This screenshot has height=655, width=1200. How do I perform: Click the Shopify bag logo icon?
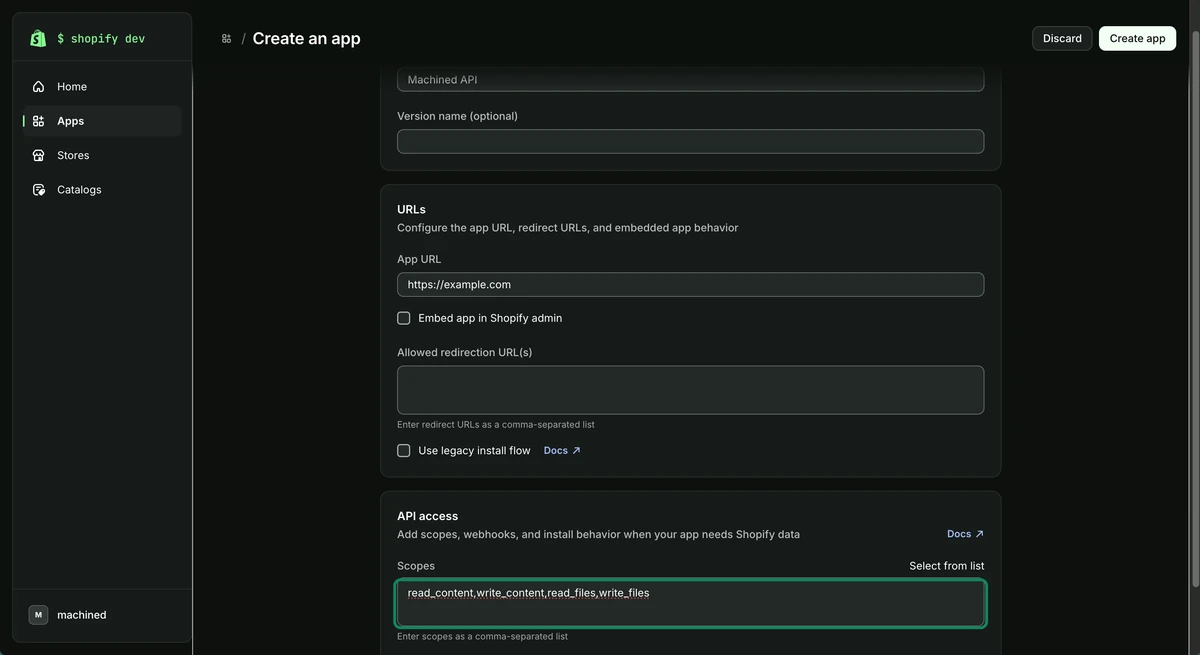coord(38,38)
